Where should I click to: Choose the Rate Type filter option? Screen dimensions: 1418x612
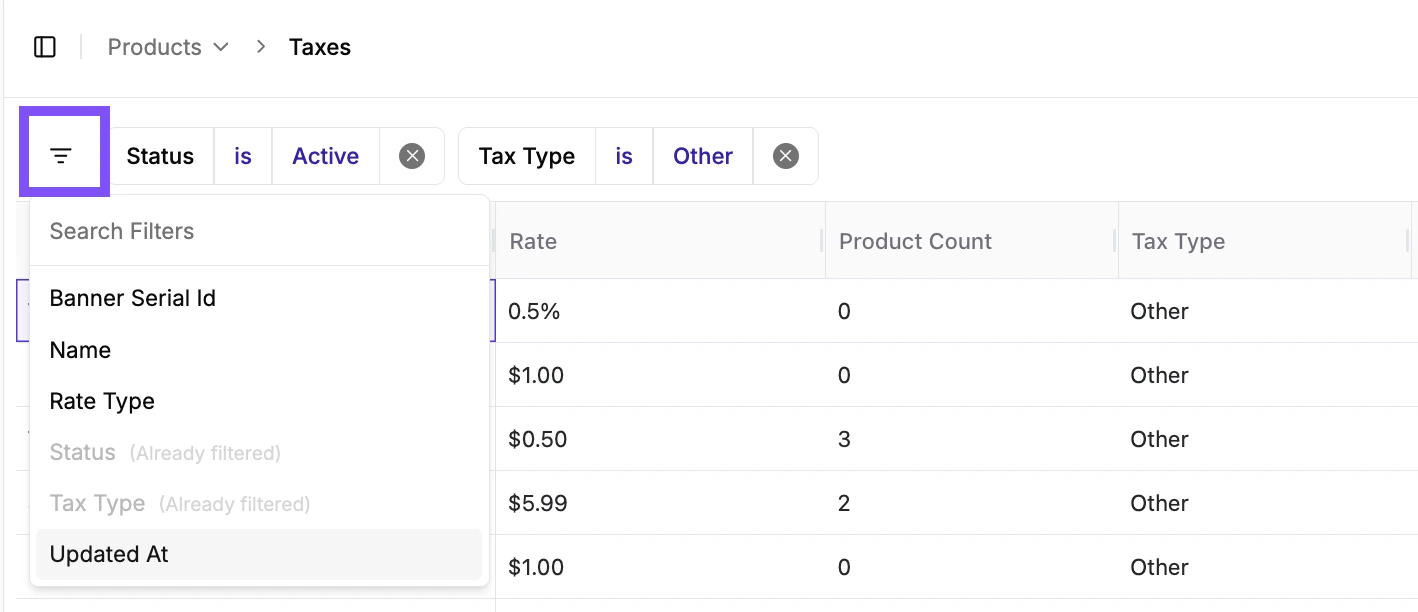(102, 401)
